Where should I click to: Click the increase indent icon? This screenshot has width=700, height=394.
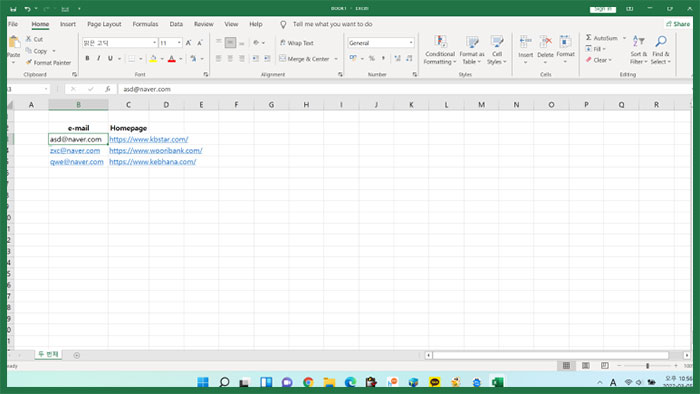267,58
